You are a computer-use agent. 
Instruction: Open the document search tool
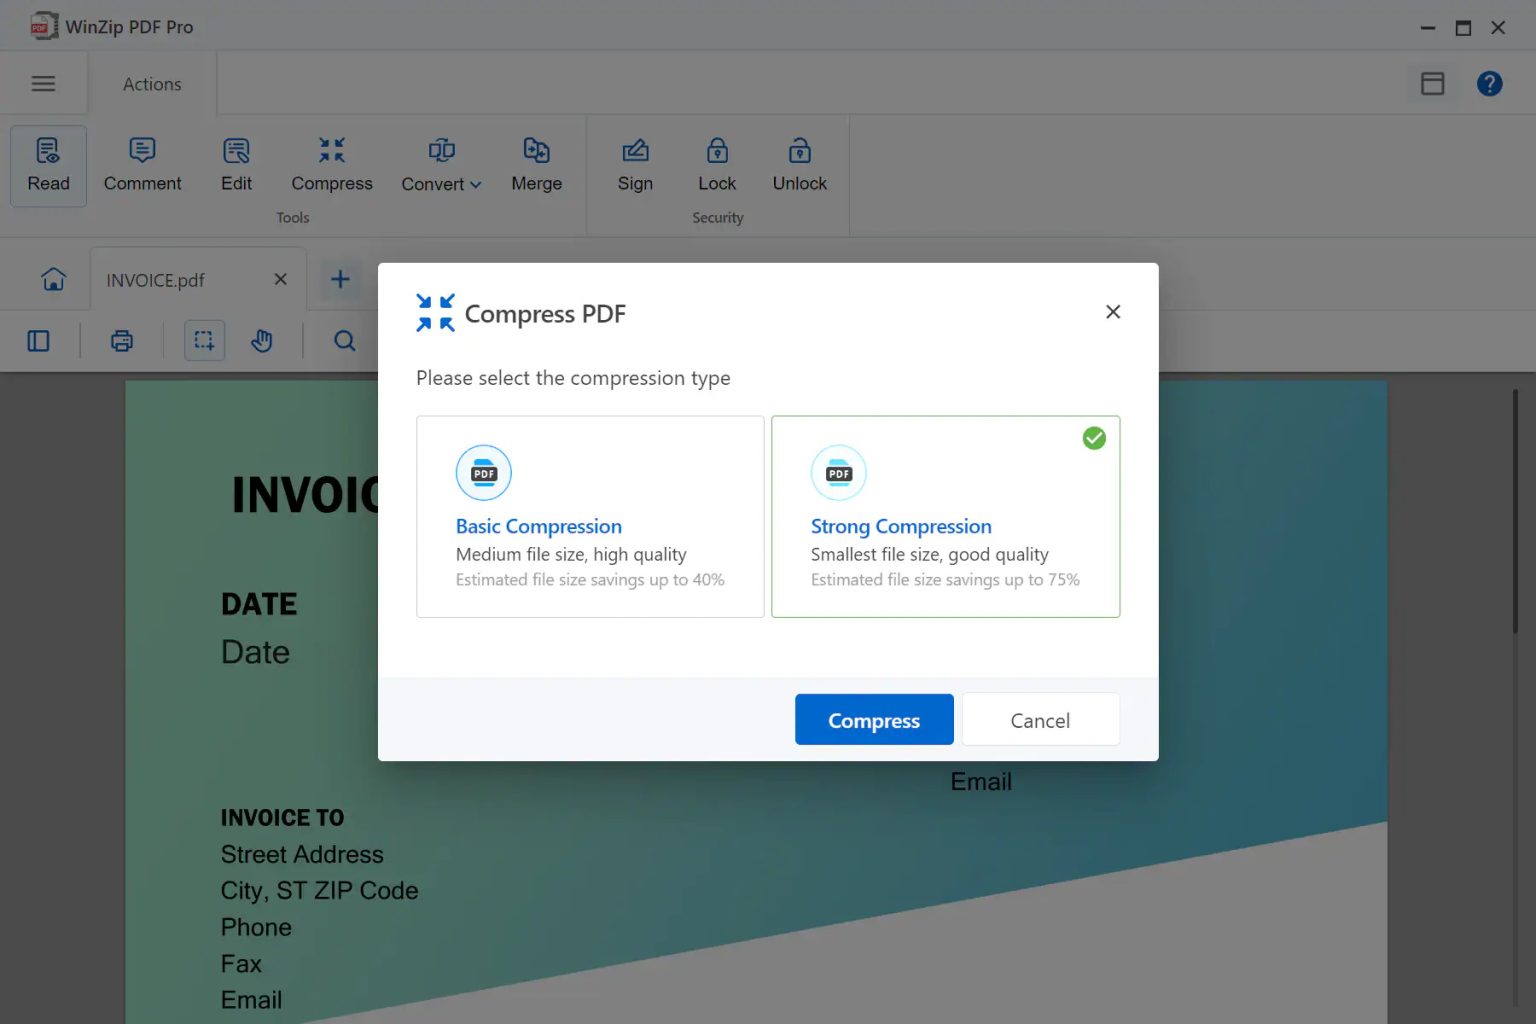[344, 340]
